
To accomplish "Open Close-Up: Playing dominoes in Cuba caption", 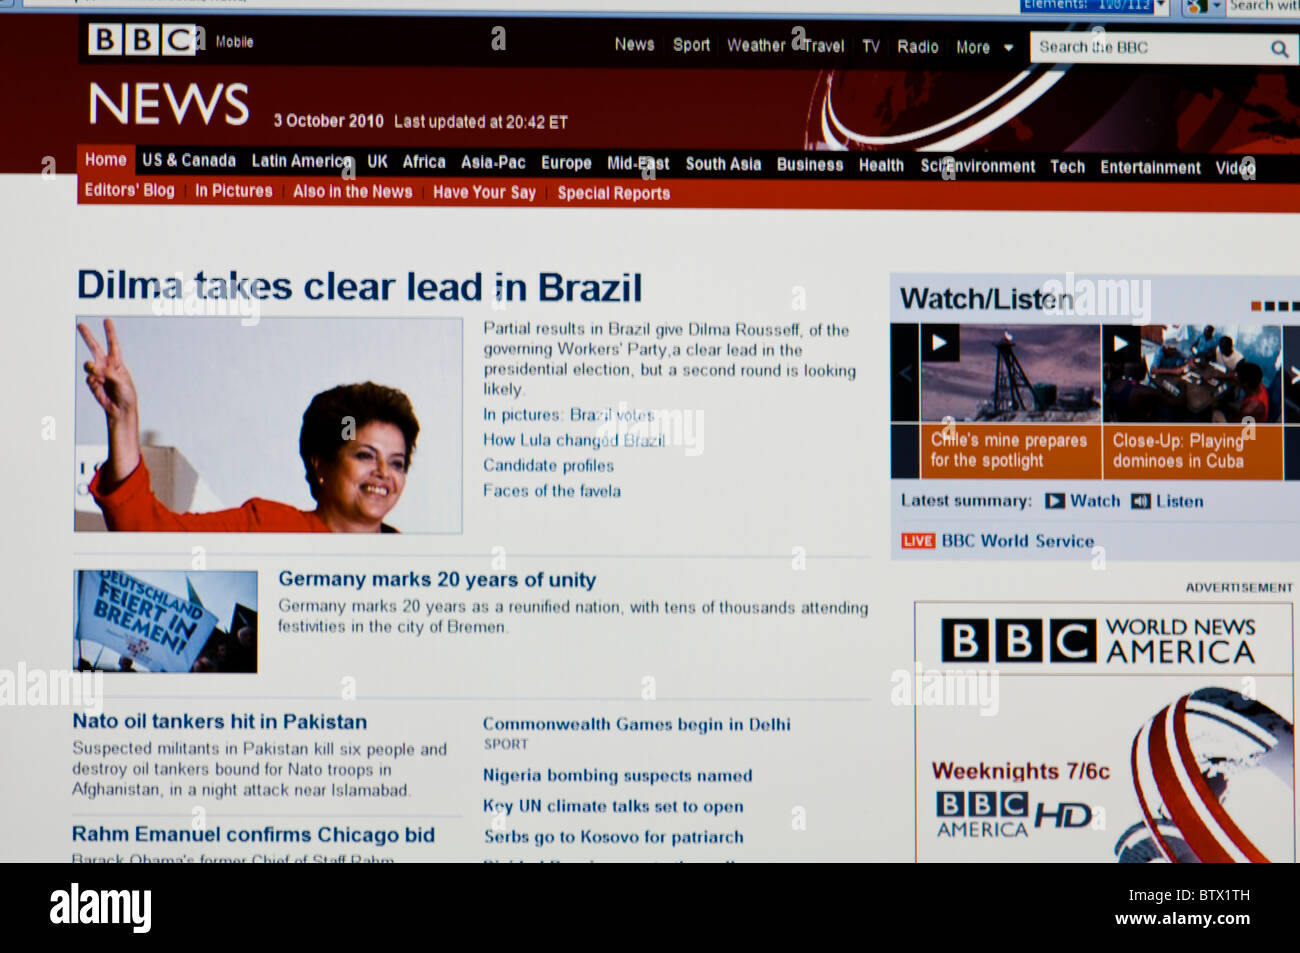I will 1178,451.
